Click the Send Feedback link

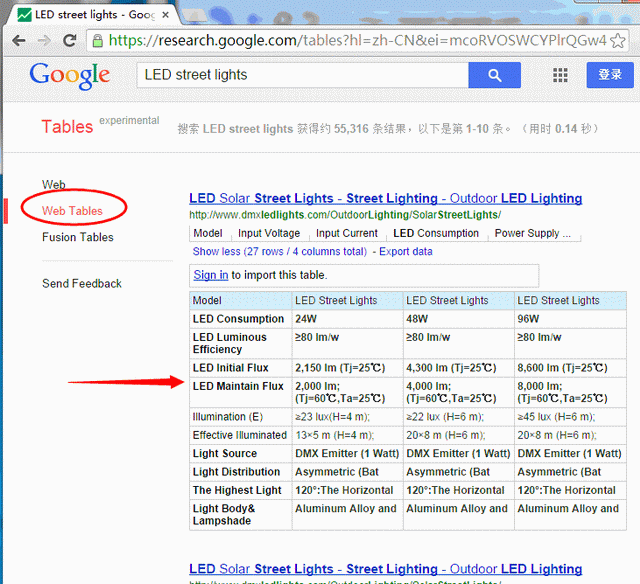point(82,284)
